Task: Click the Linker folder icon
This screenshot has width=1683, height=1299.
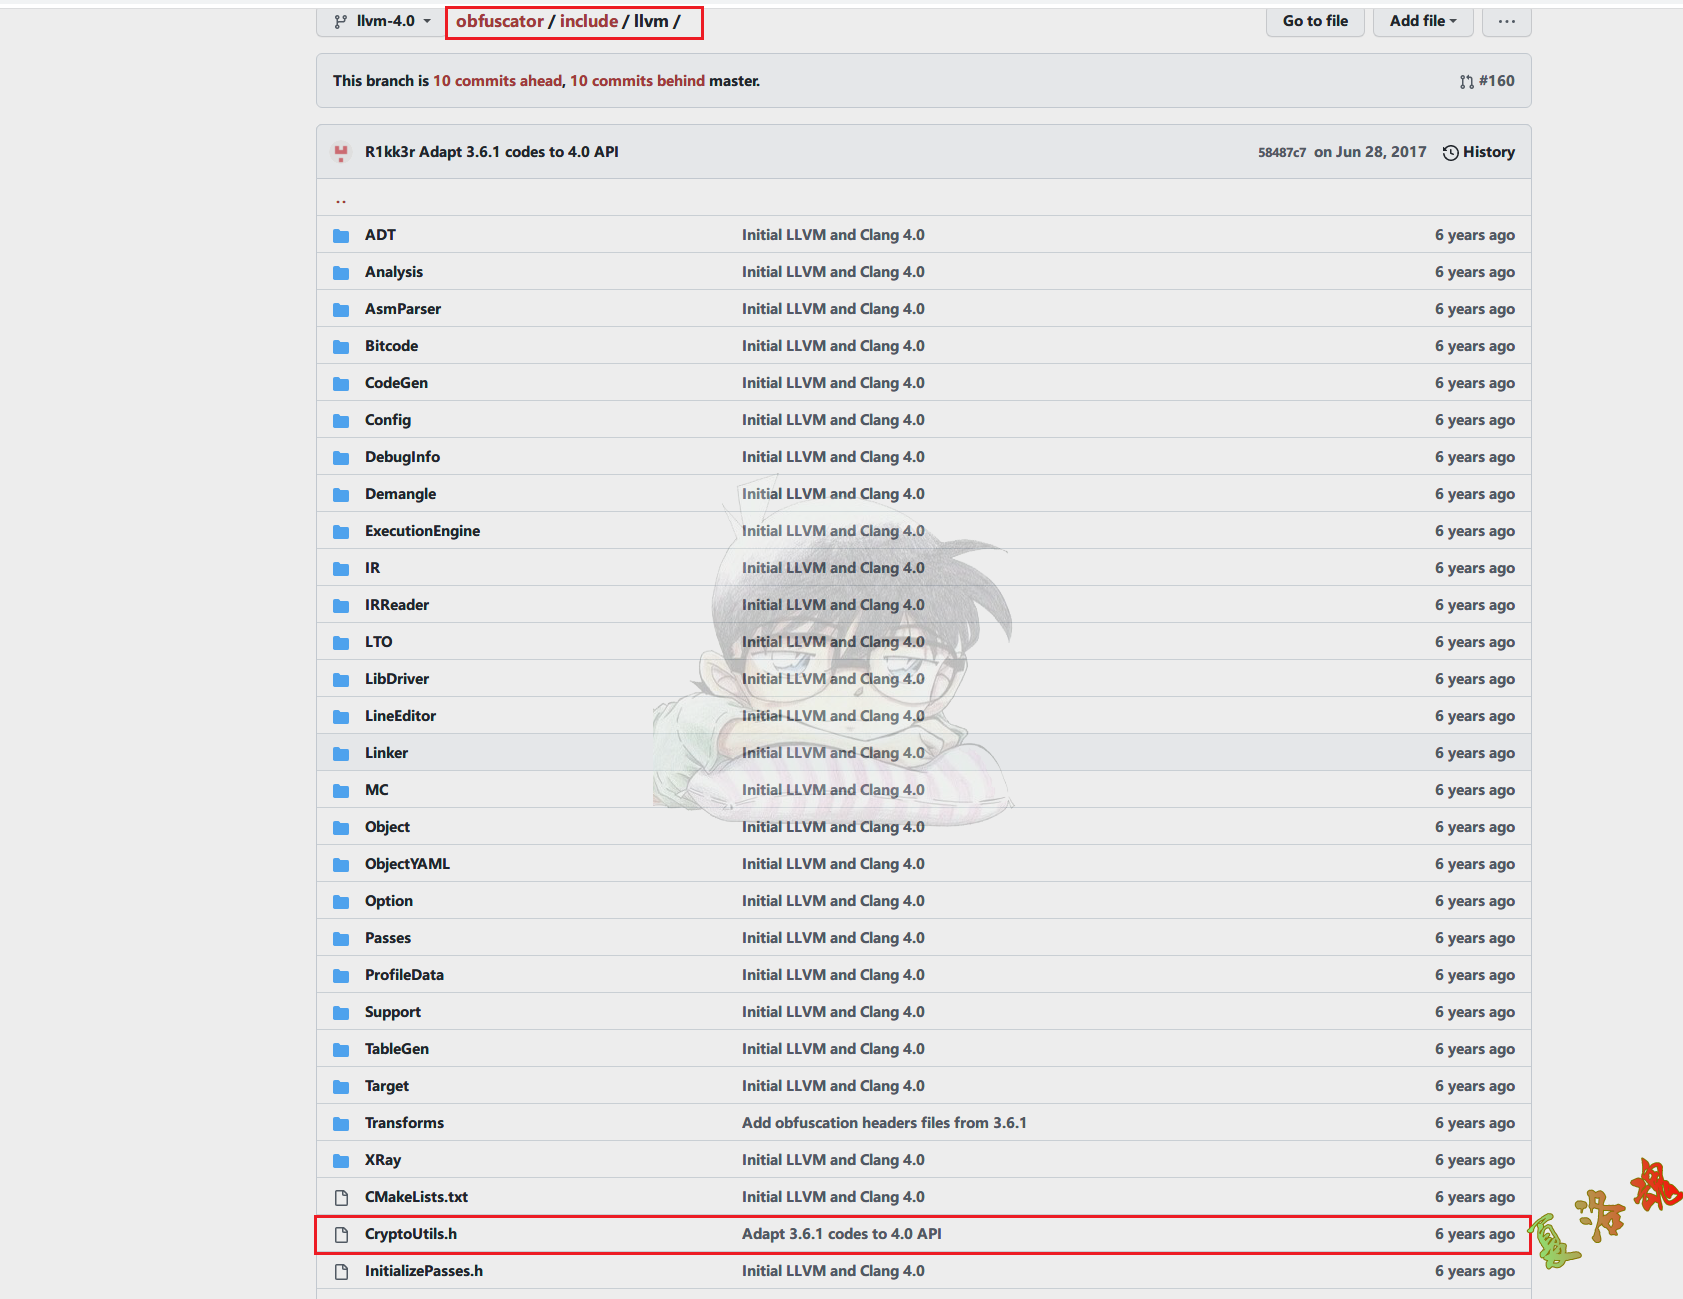Action: (341, 753)
